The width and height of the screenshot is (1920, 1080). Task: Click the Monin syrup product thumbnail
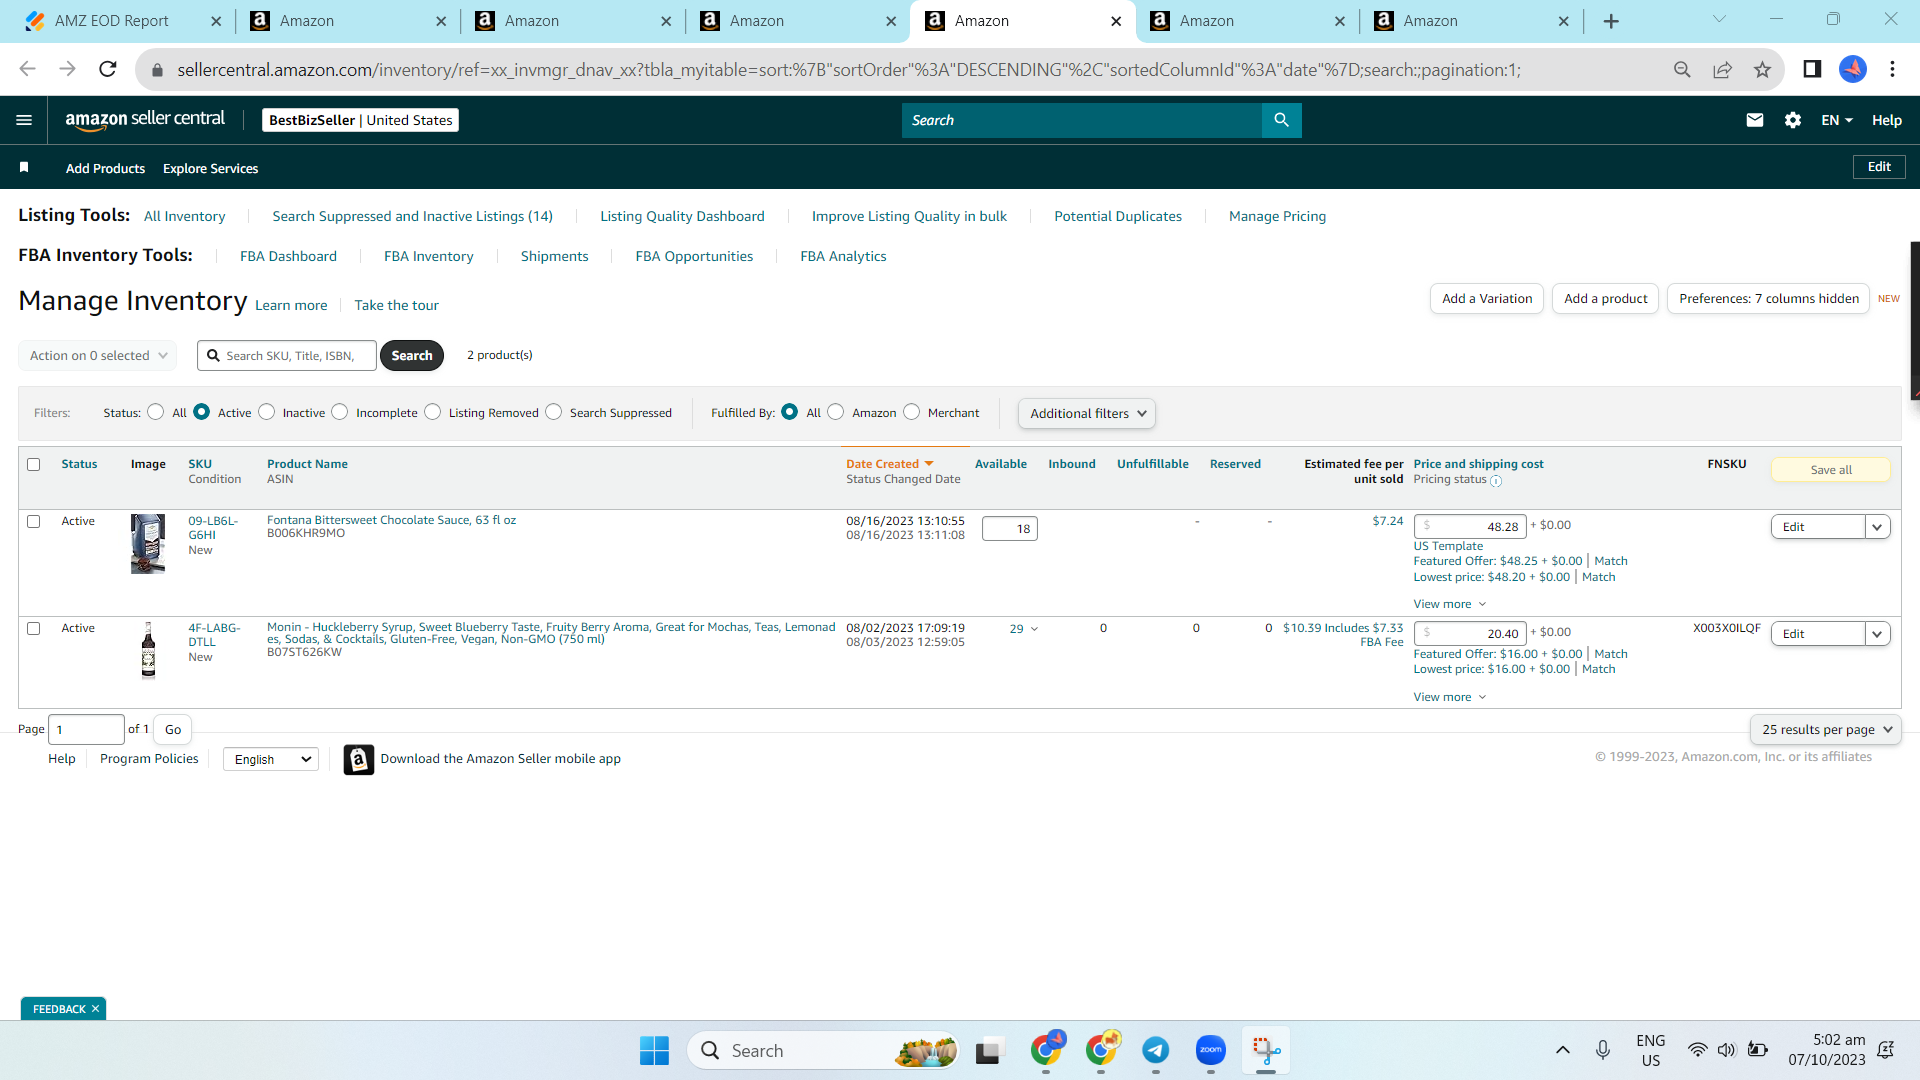coord(148,650)
